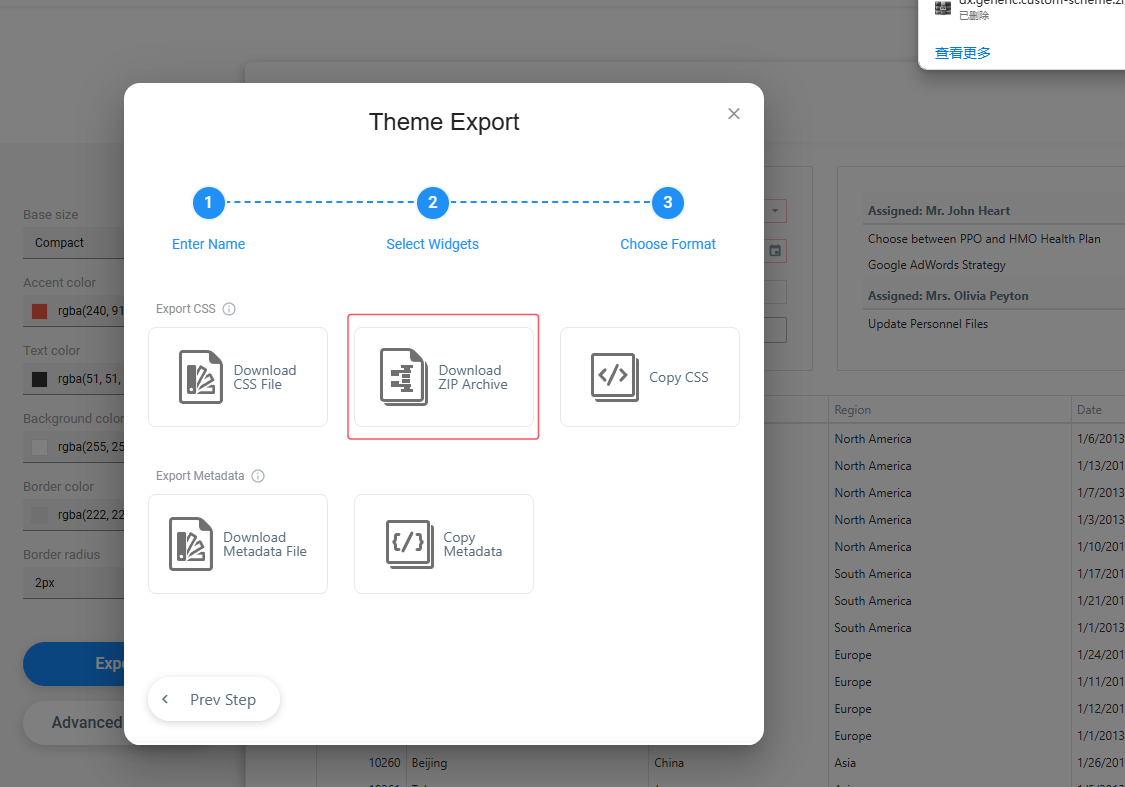Image resolution: width=1125 pixels, height=787 pixels.
Task: Close the Theme Export dialog
Action: point(733,113)
